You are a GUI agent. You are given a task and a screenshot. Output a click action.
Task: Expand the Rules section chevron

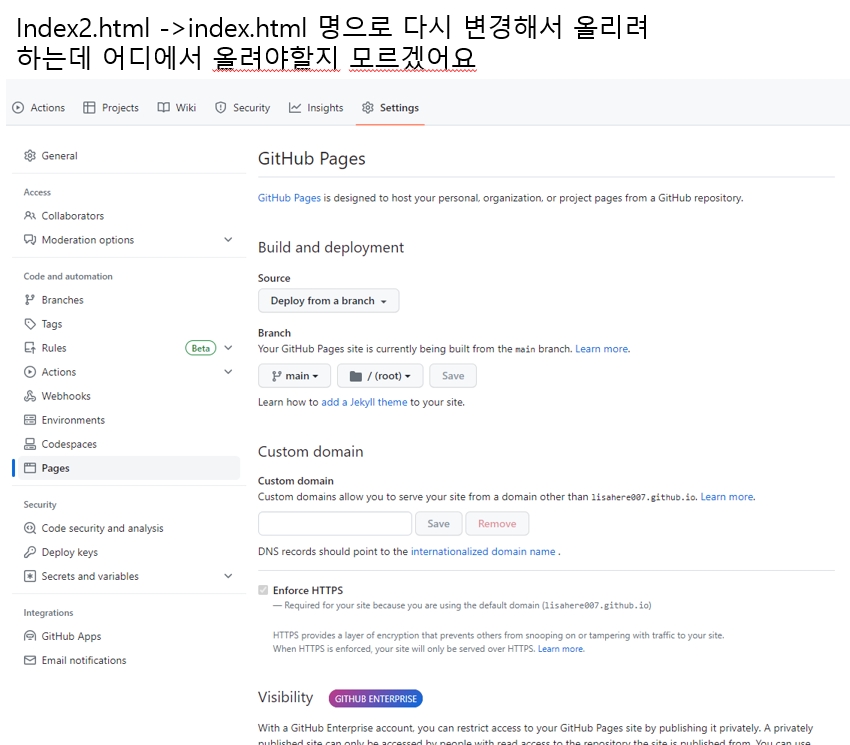point(228,348)
